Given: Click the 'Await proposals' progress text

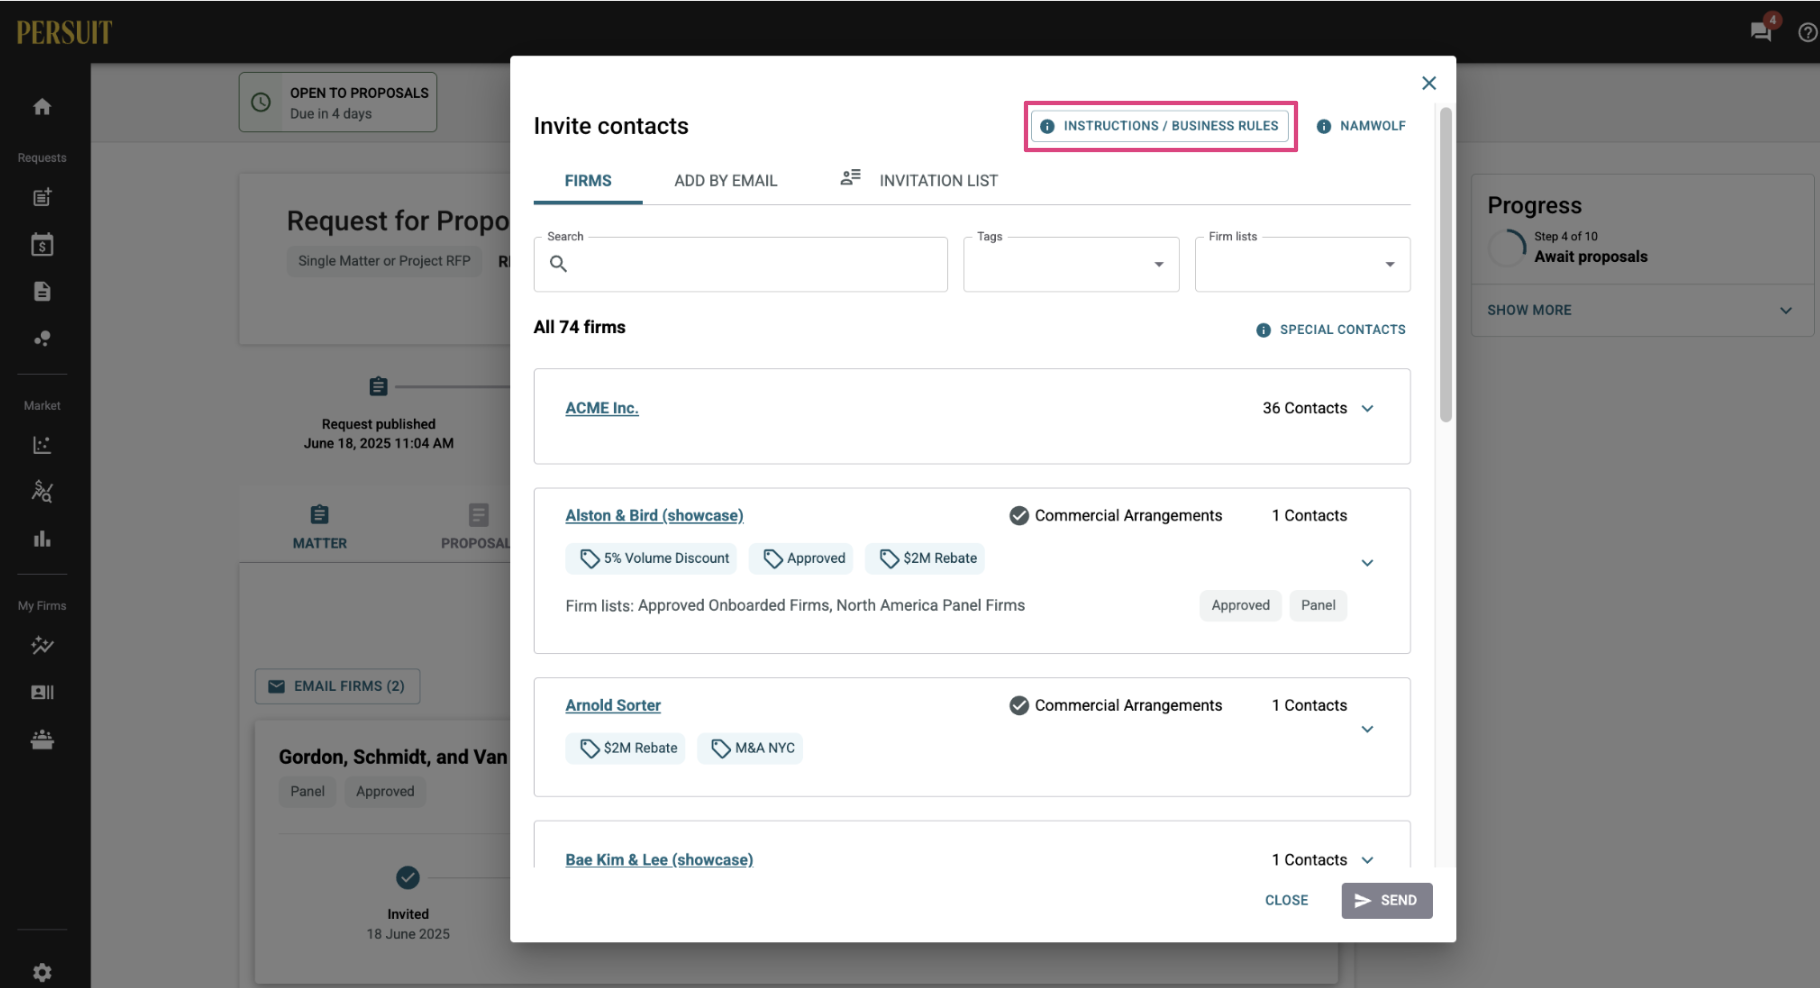Looking at the screenshot, I should click(1591, 257).
